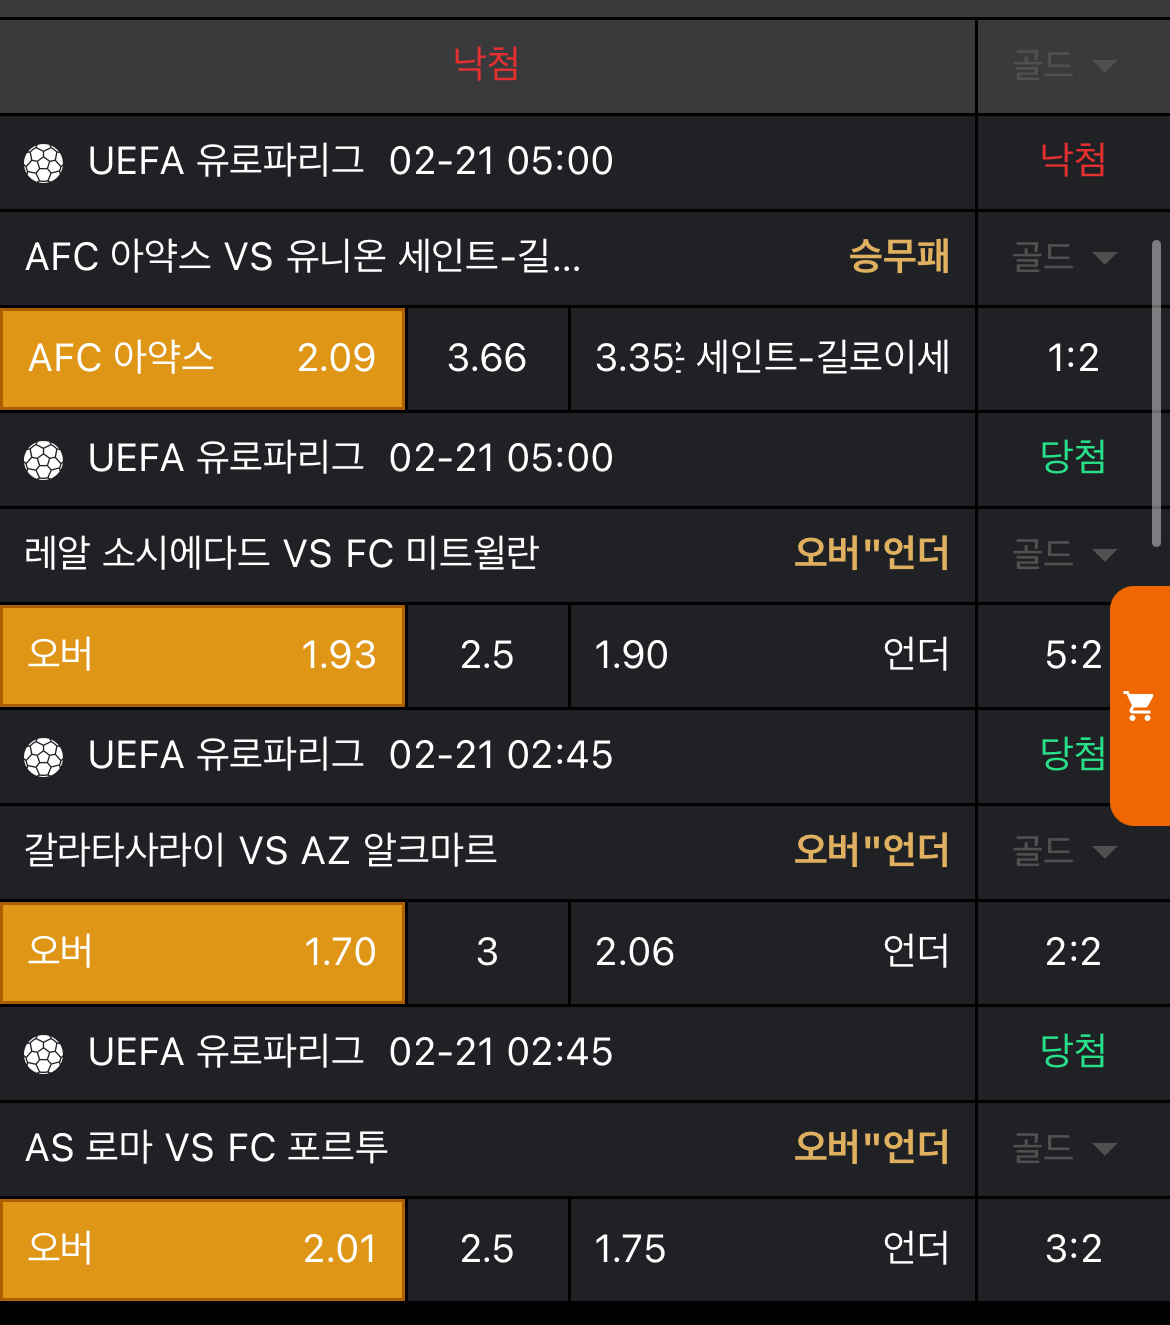Expand 골드 dropdown in 레알 소시에다드 row
This screenshot has height=1325, width=1170.
1064,555
